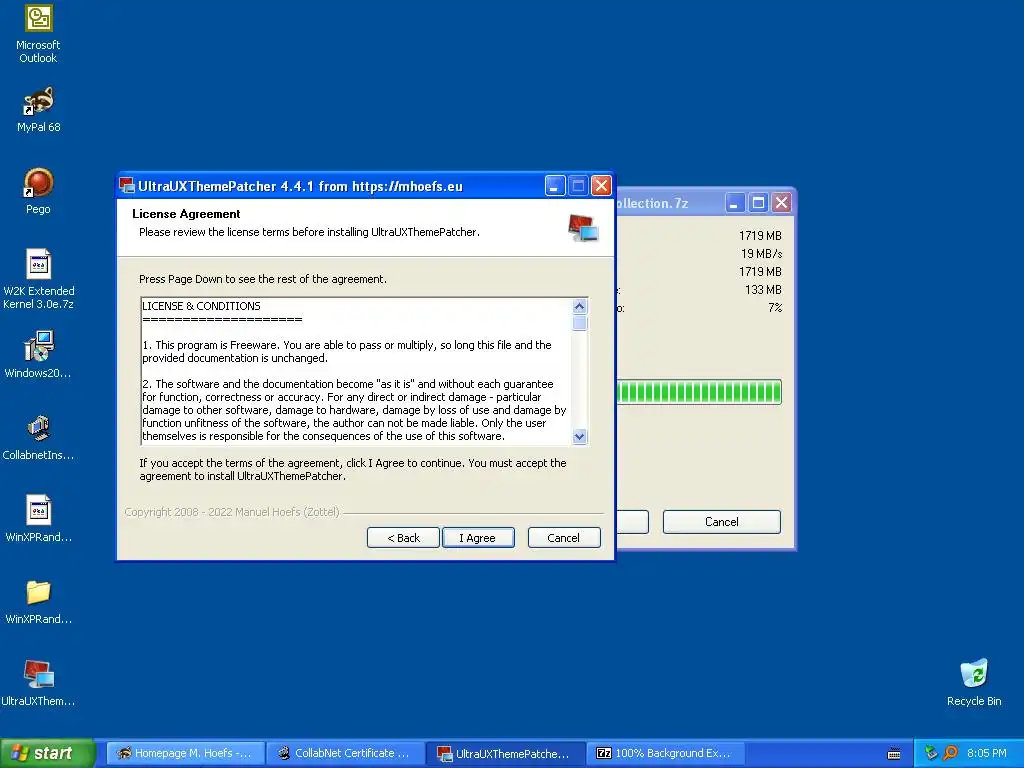Select the CollabnetIns... desktop icon
Screen dimensions: 1024x768
(x=38, y=438)
